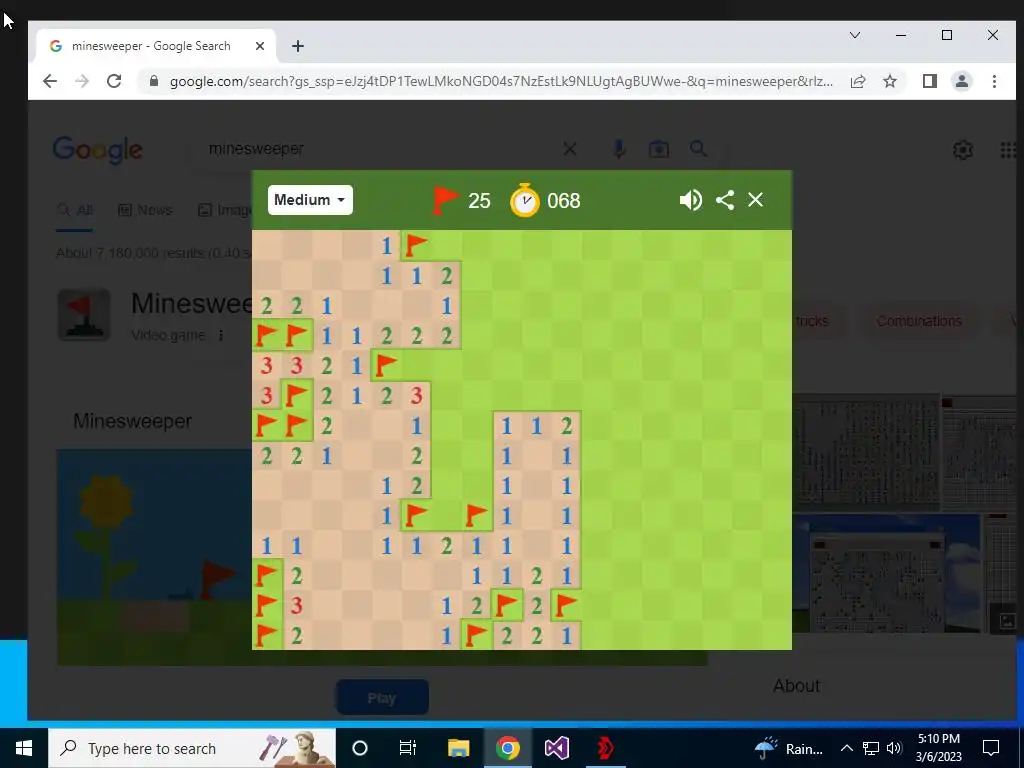Clear the Google search box
The height and width of the screenshot is (768, 1024).
click(569, 150)
